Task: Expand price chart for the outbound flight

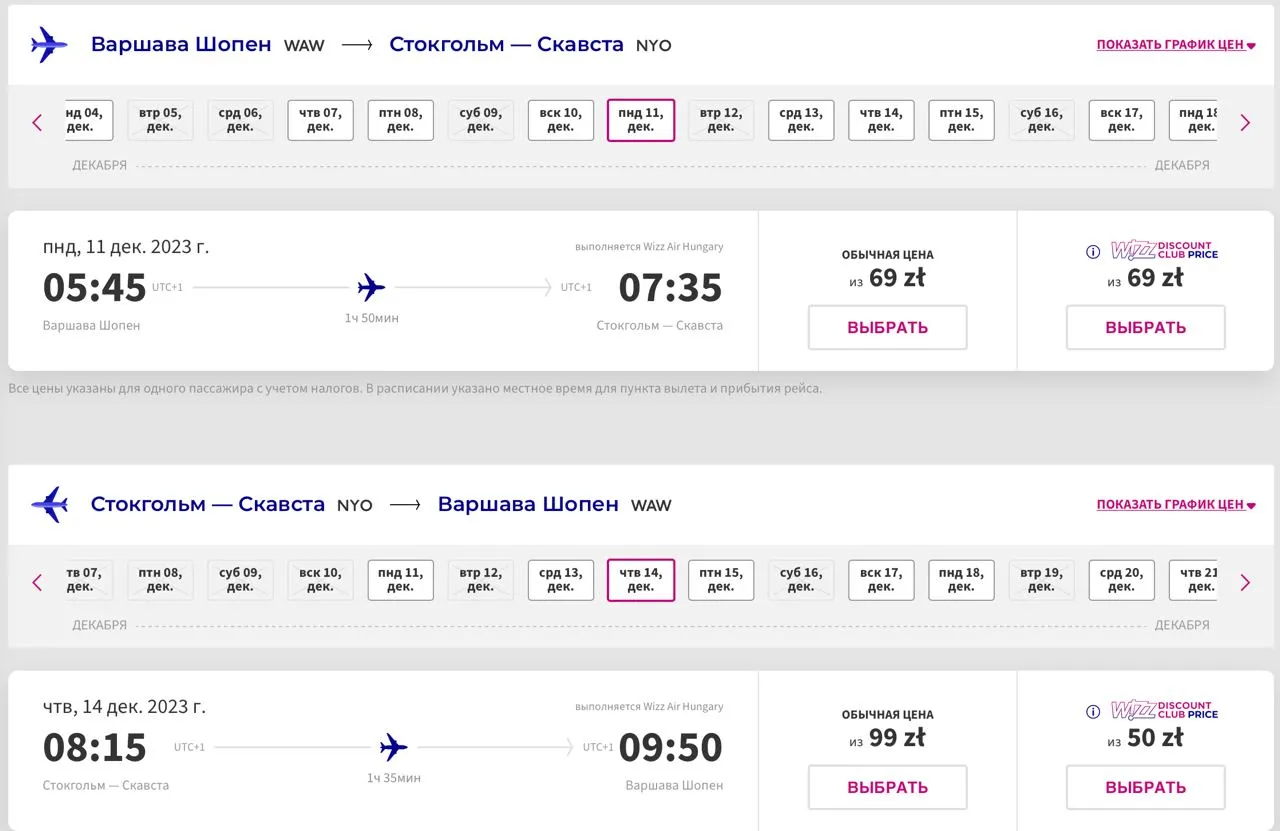Action: (1175, 45)
